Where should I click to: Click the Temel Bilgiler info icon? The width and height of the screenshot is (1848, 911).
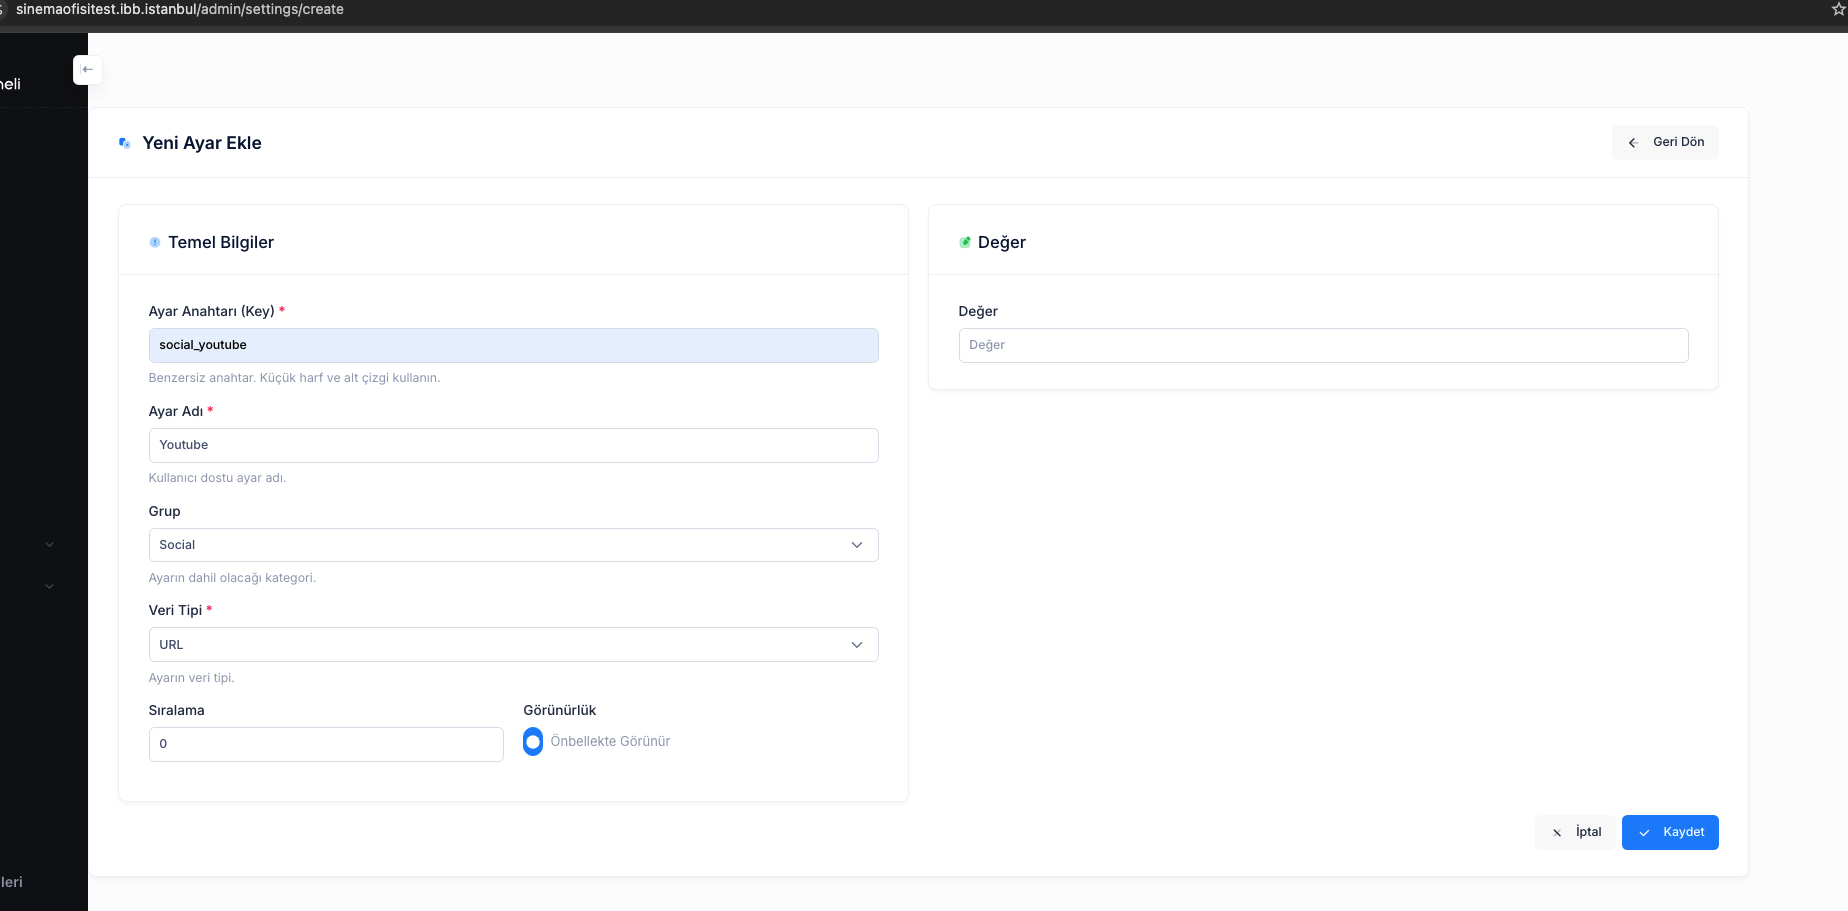pos(155,242)
